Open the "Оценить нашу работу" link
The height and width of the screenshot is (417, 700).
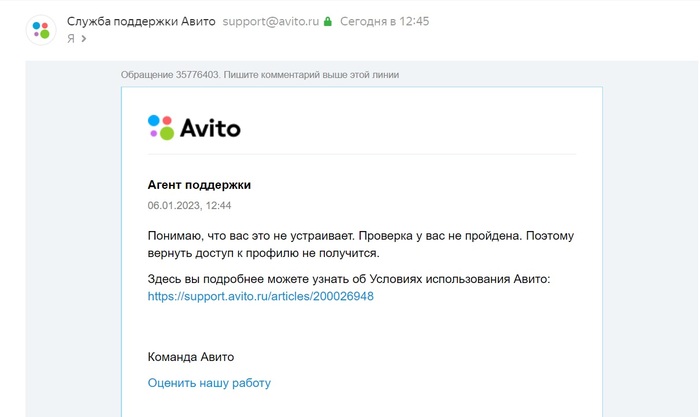pyautogui.click(x=209, y=382)
